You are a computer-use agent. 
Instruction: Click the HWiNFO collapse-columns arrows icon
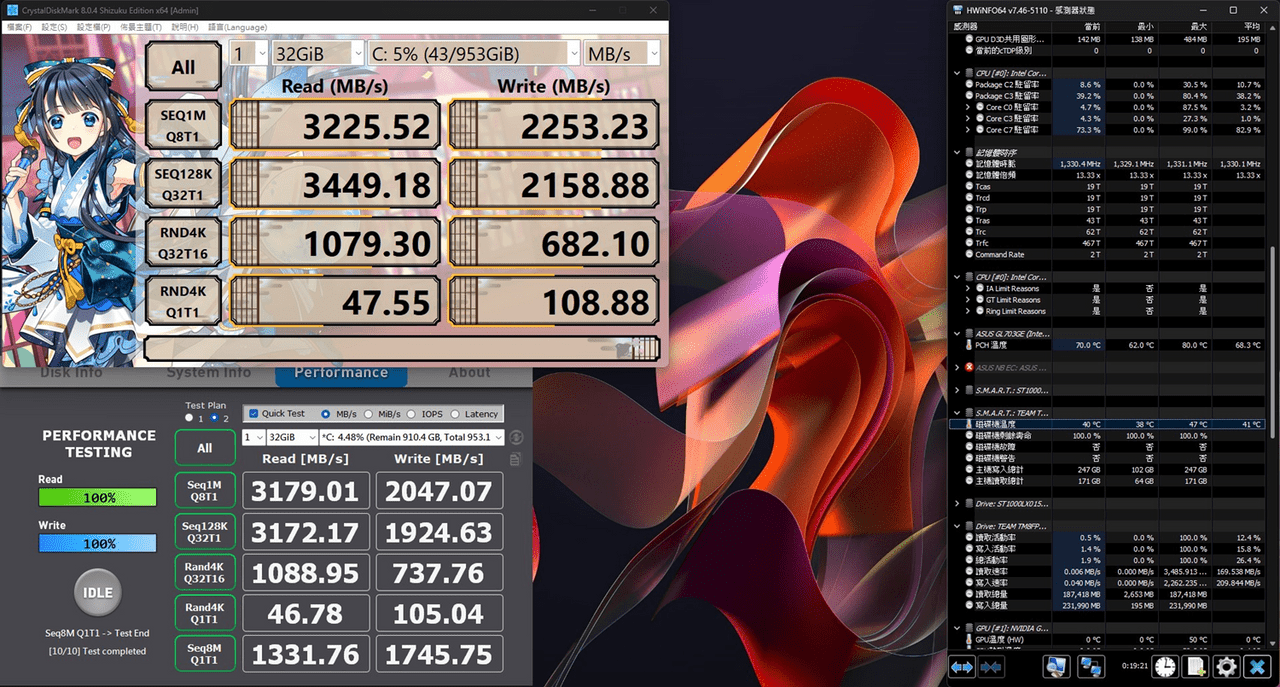(991, 667)
